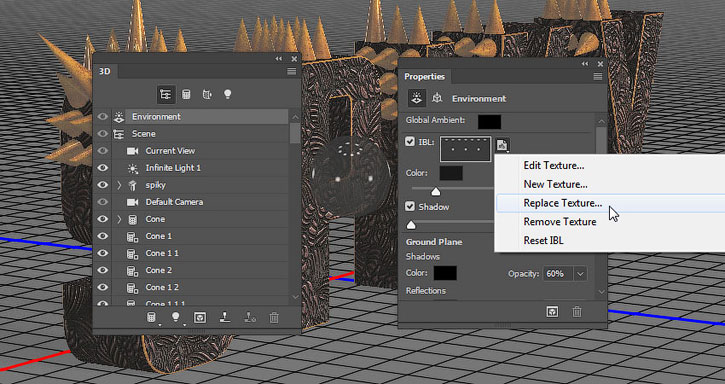Choose Reset IBL from menu
Screen dimensions: 725x384
[x=543, y=241]
